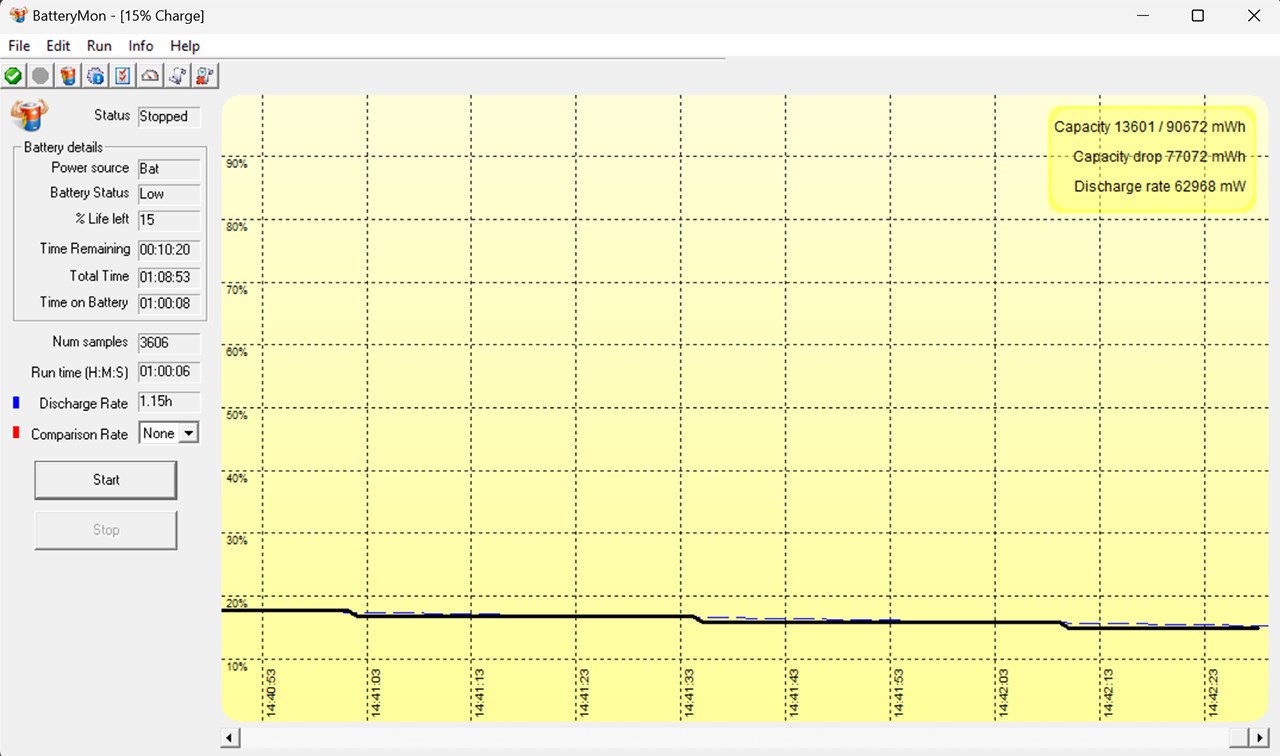Screen dimensions: 1280x756
Task: Click the chart scrollbar left arrow
Action: click(x=230, y=738)
